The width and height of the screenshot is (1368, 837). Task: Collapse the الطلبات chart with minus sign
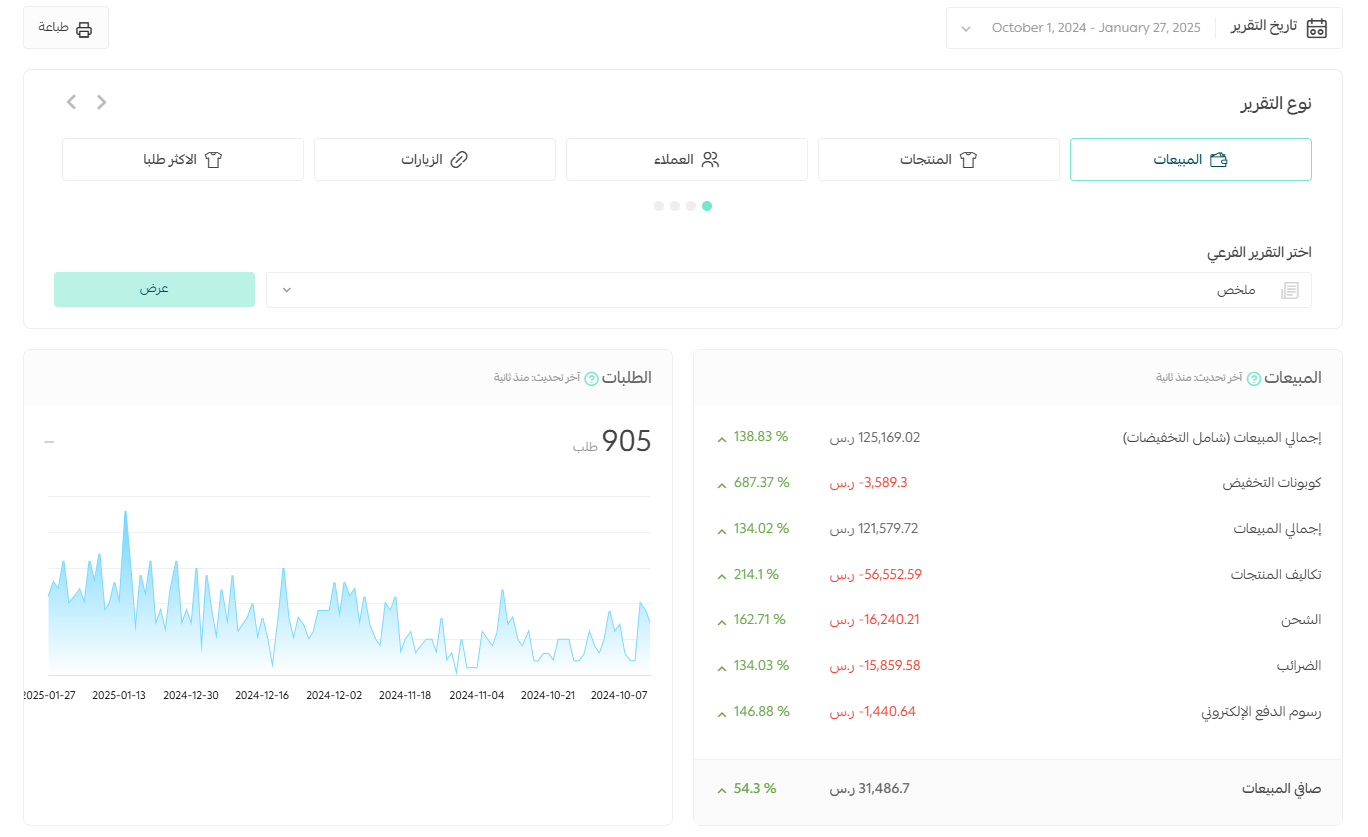pos(49,441)
